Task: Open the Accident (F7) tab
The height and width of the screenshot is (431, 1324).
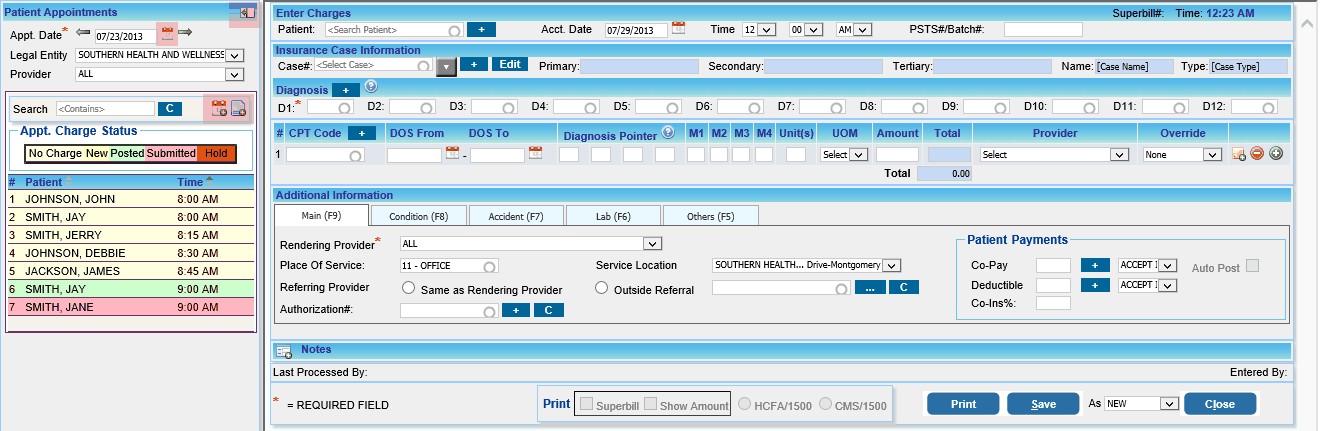Action: [514, 216]
